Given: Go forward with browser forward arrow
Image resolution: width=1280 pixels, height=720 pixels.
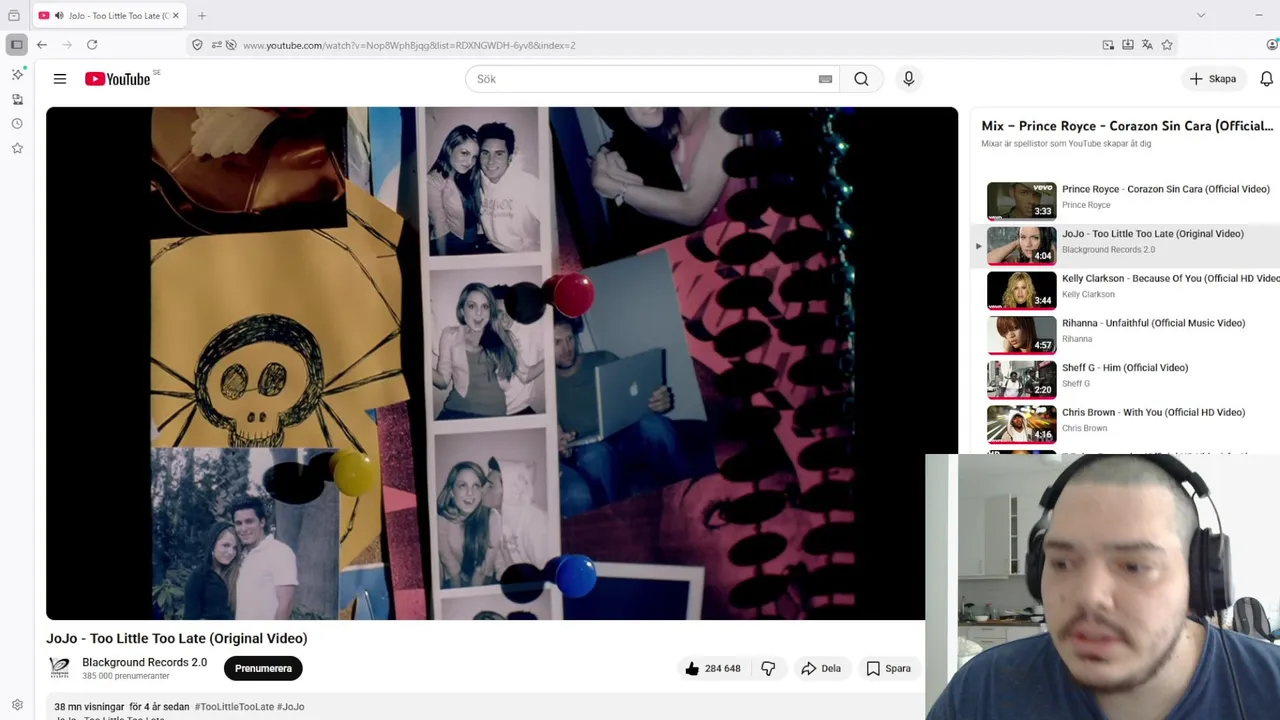Looking at the screenshot, I should tap(67, 45).
